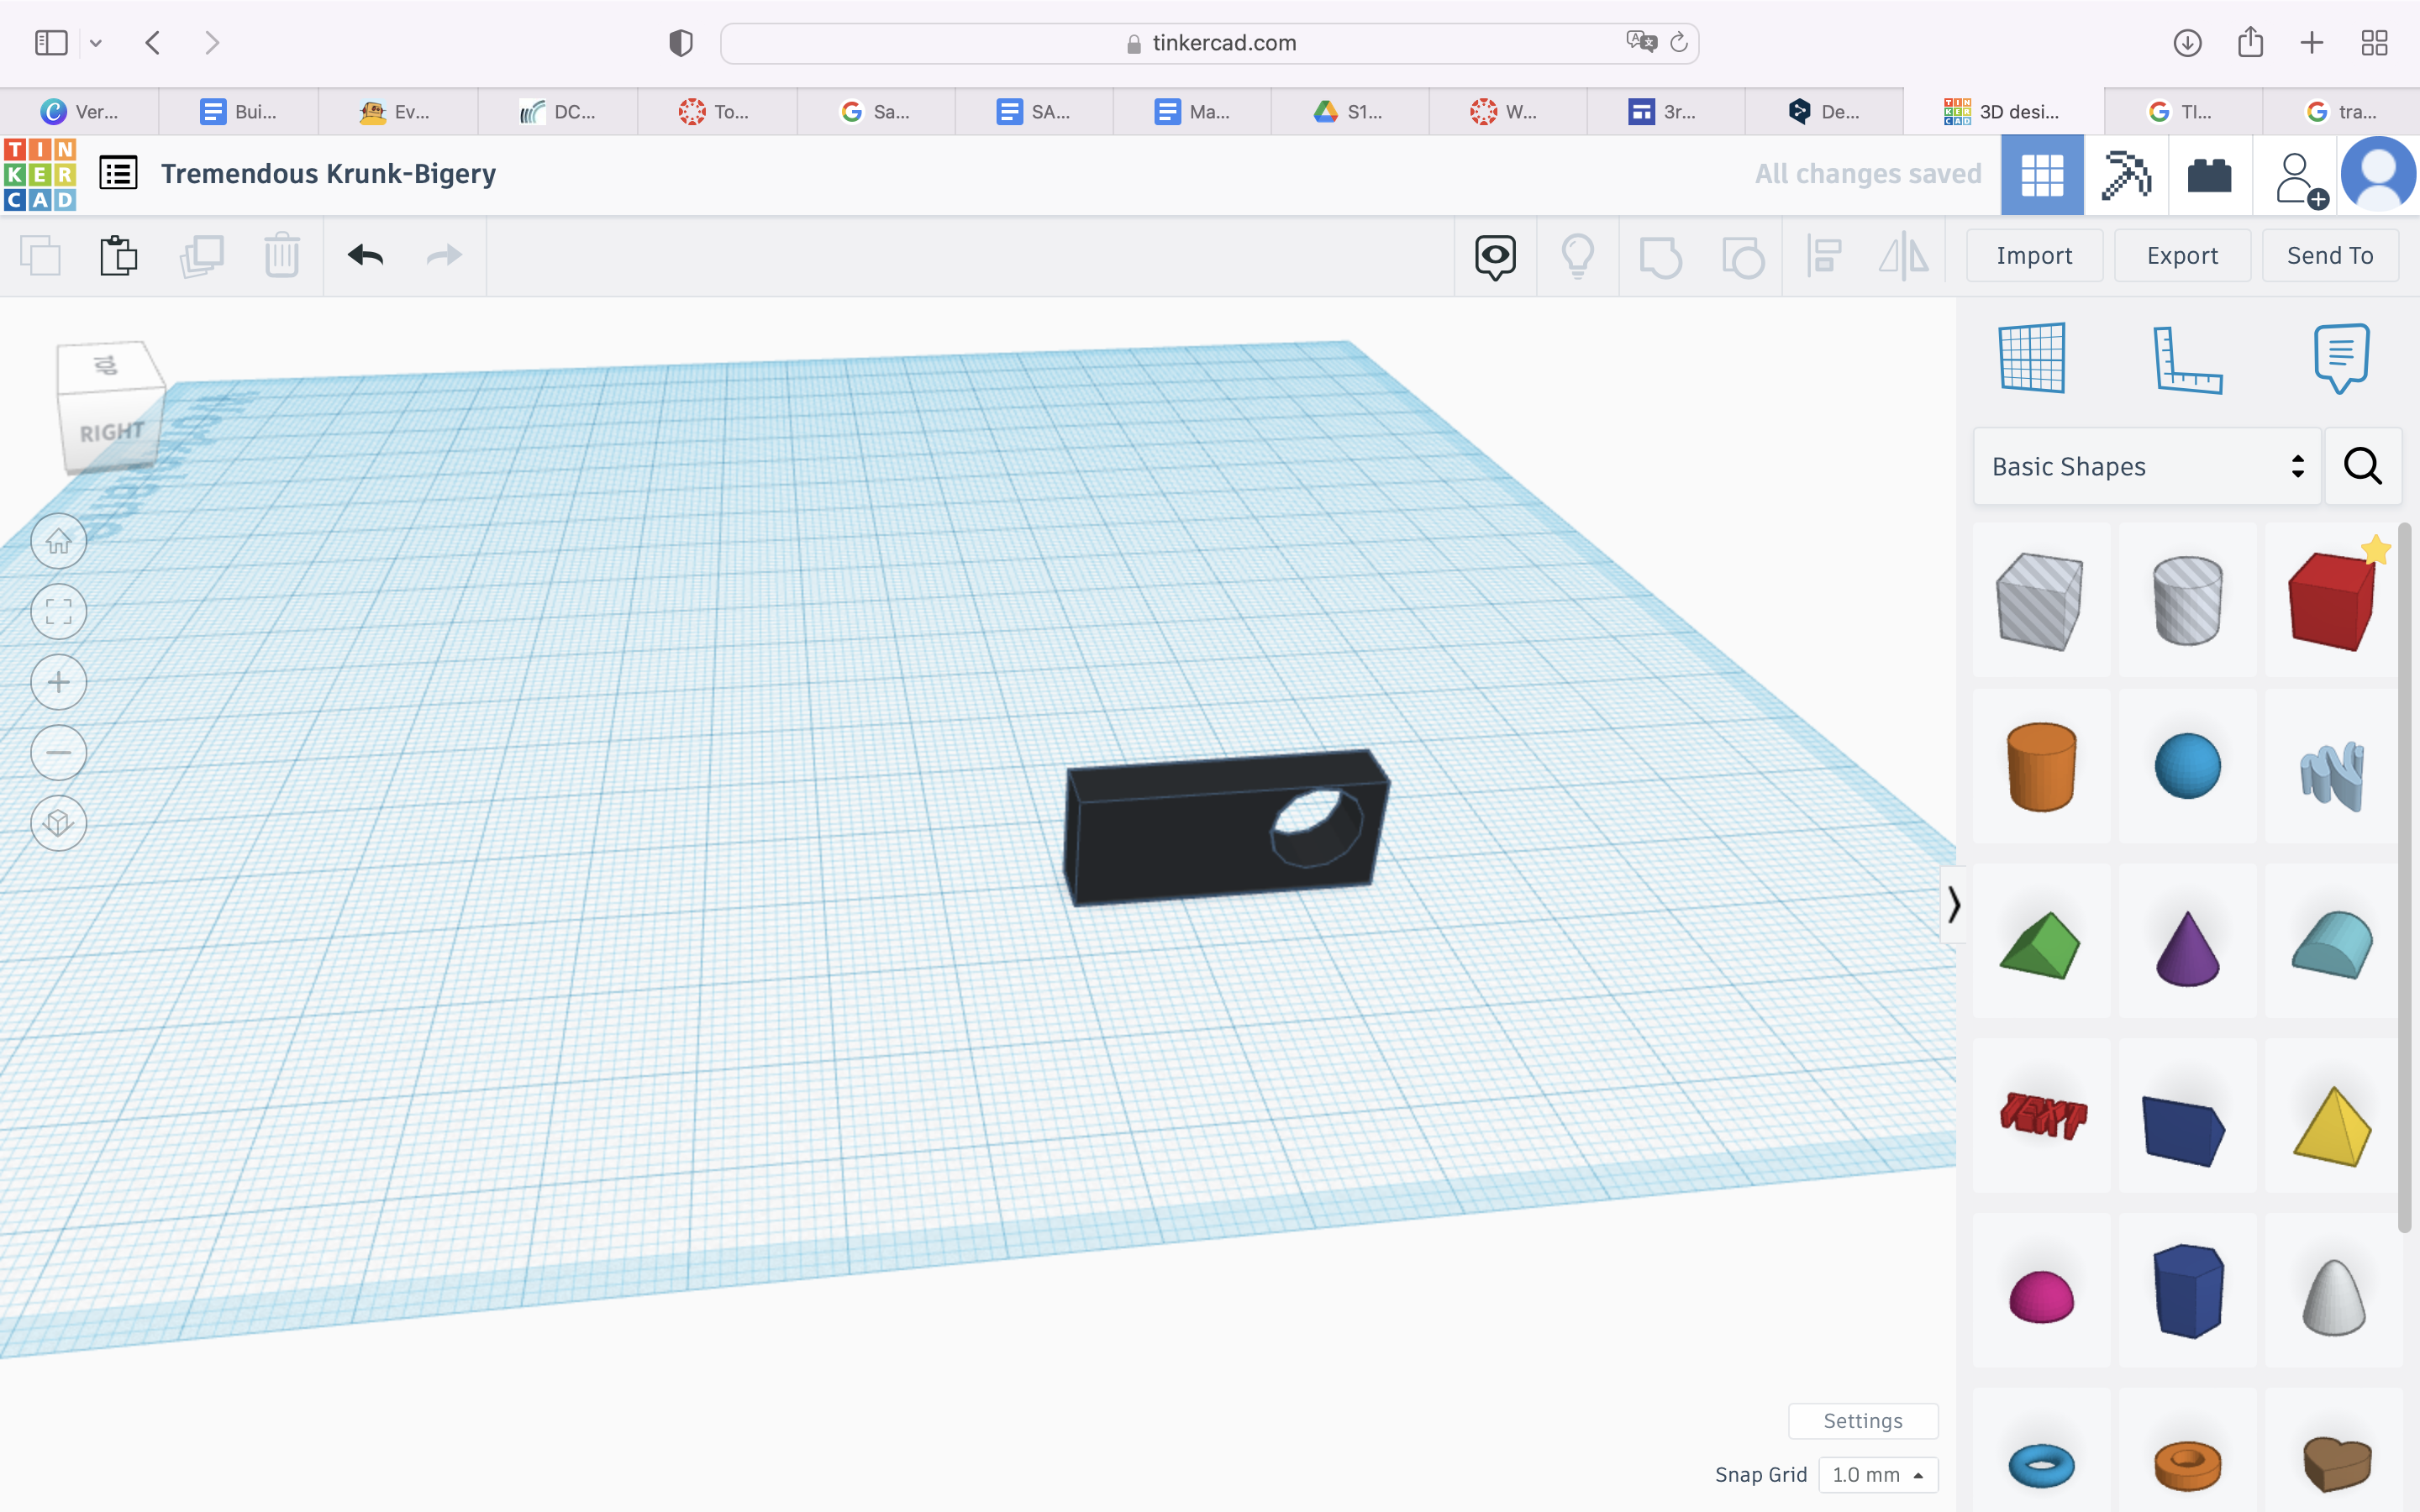Click the Duplicate and repeat icon
This screenshot has height=1512, width=2420.
pos(201,256)
